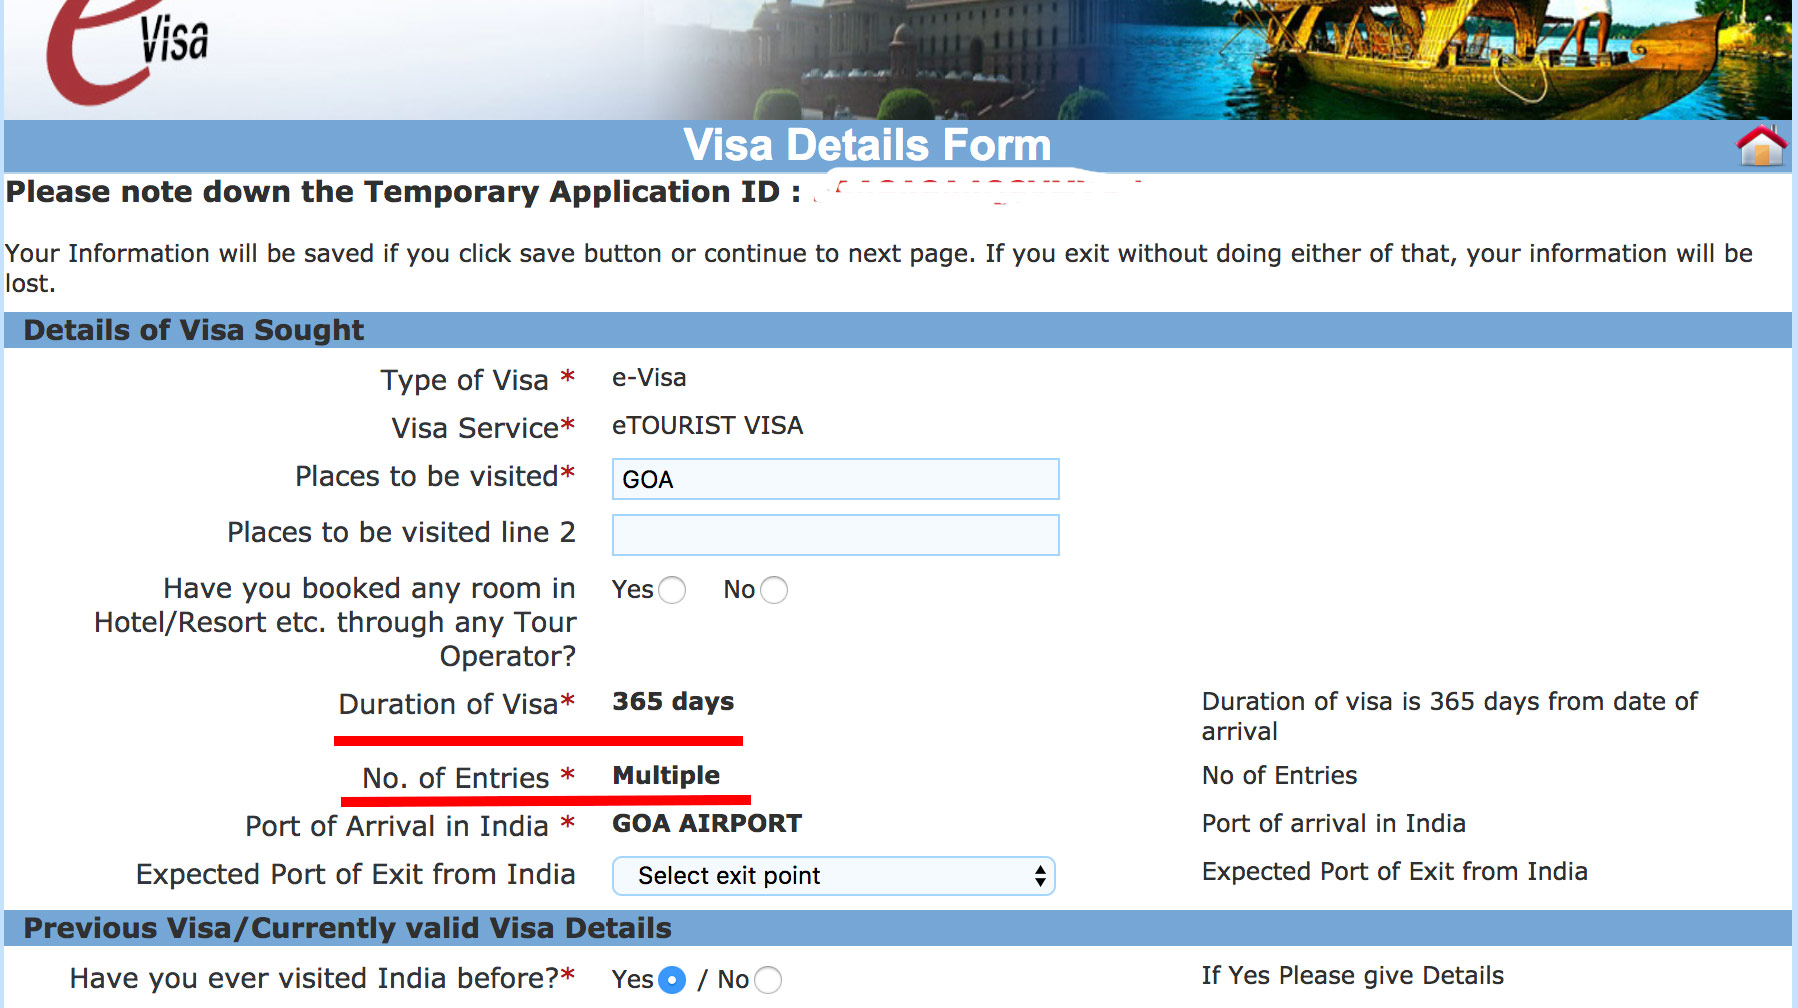Click the Home icon in the title bar
Screen dimensions: 1798x1008
point(1761,147)
